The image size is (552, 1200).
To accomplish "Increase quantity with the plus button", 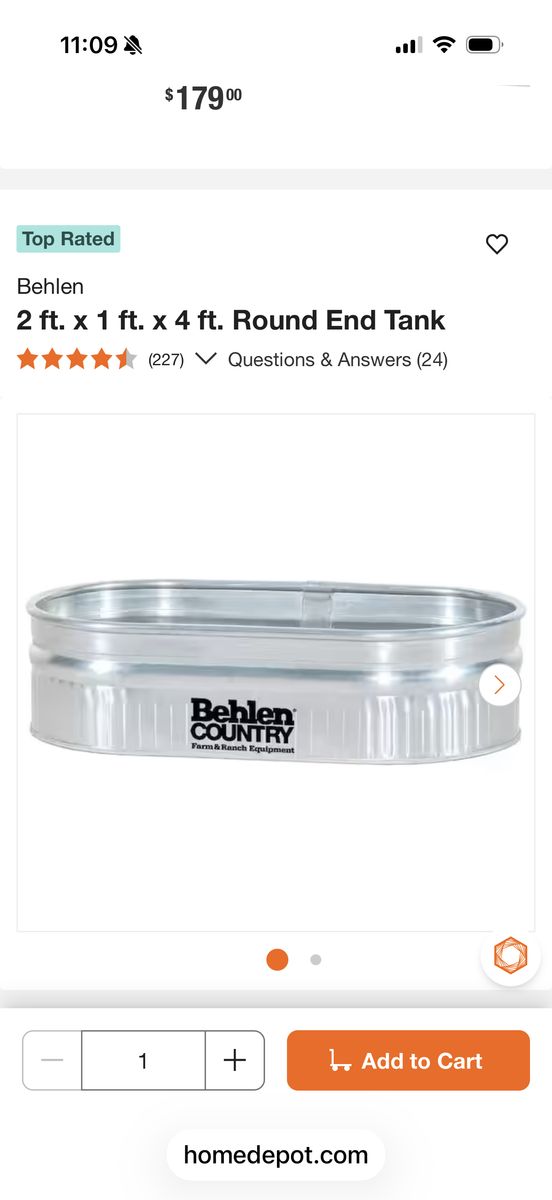I will (x=234, y=1060).
